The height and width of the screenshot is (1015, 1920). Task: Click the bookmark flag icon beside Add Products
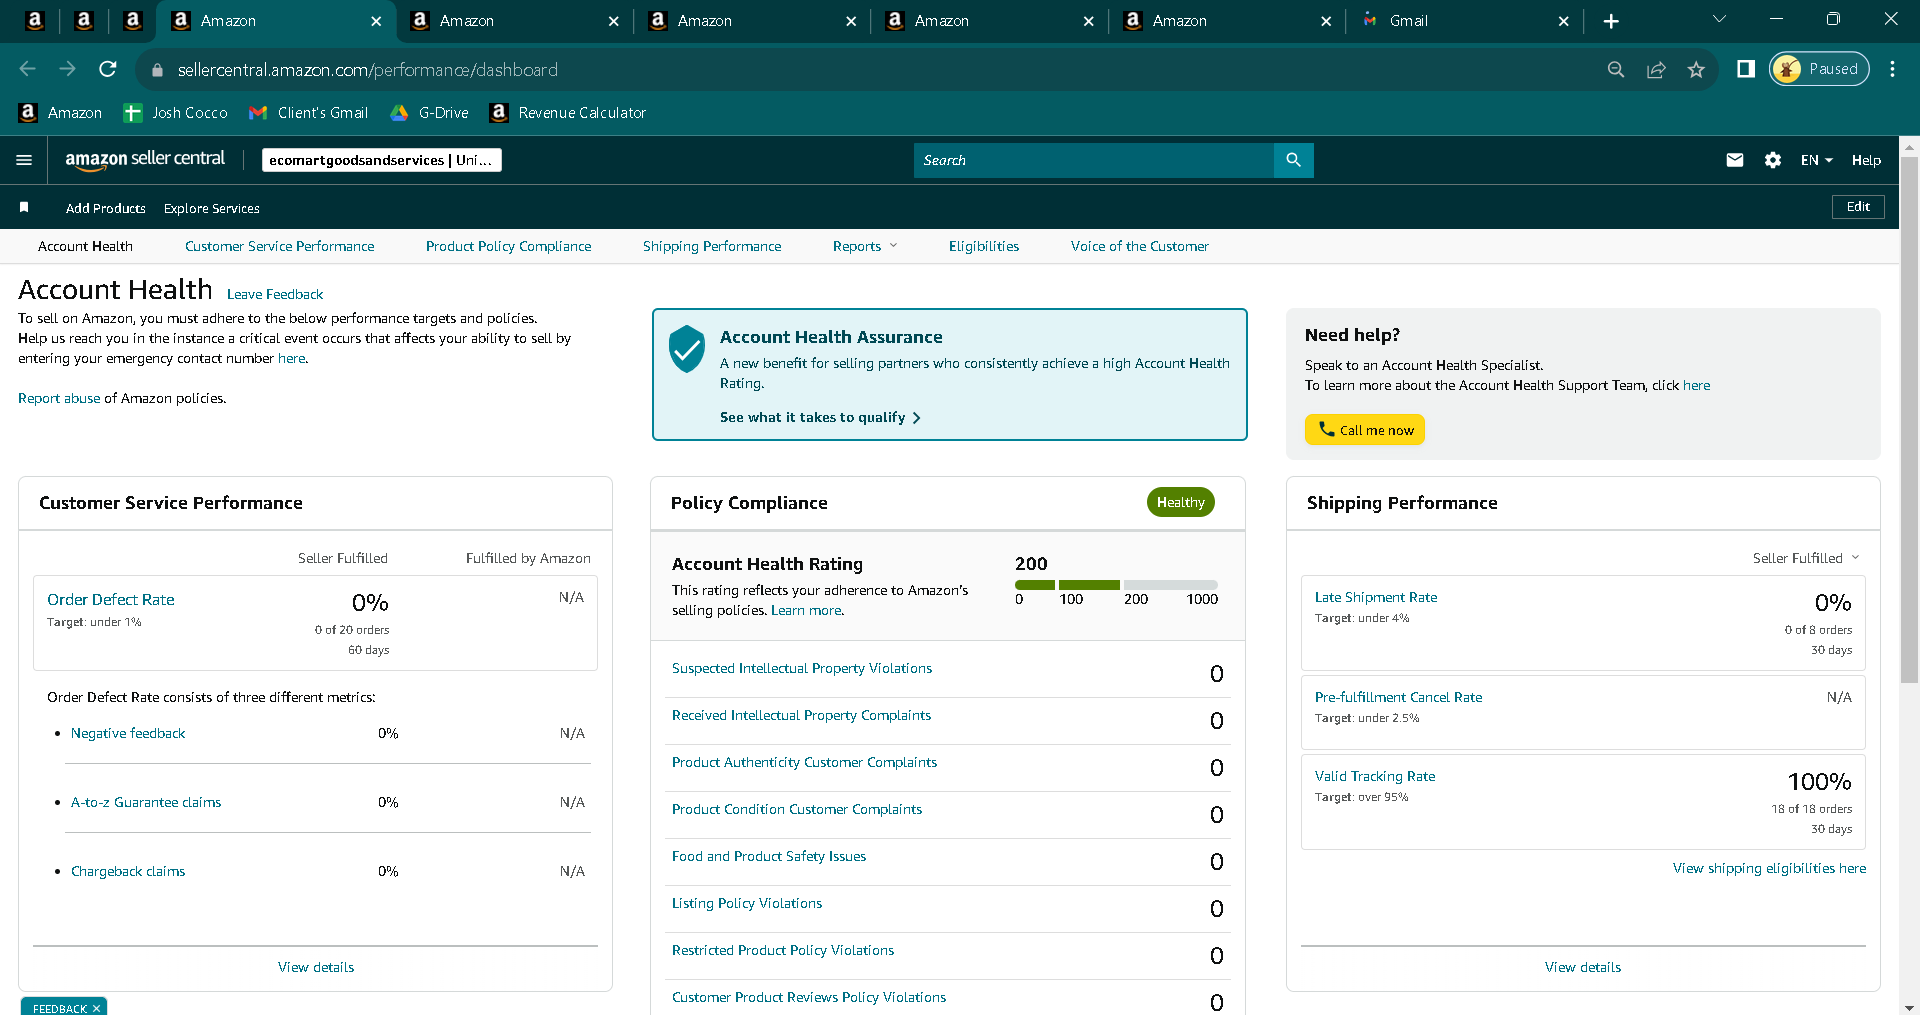24,207
